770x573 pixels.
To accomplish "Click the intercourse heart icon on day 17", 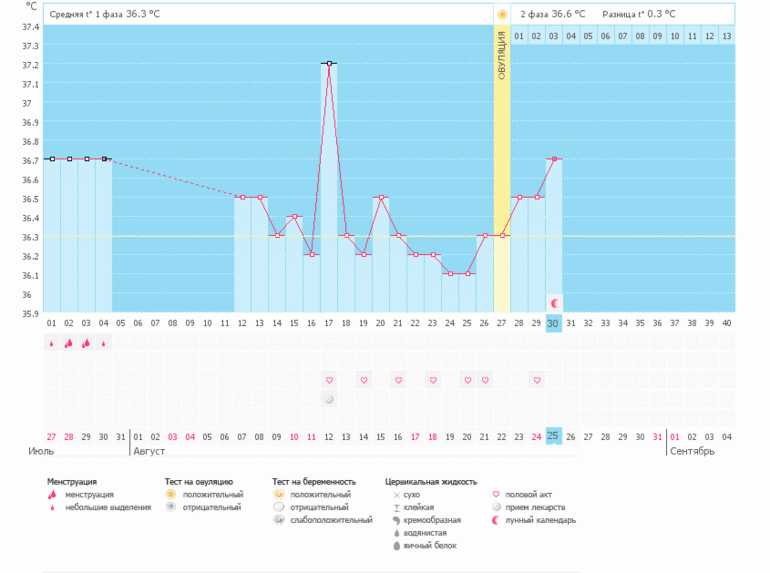I will click(x=329, y=380).
